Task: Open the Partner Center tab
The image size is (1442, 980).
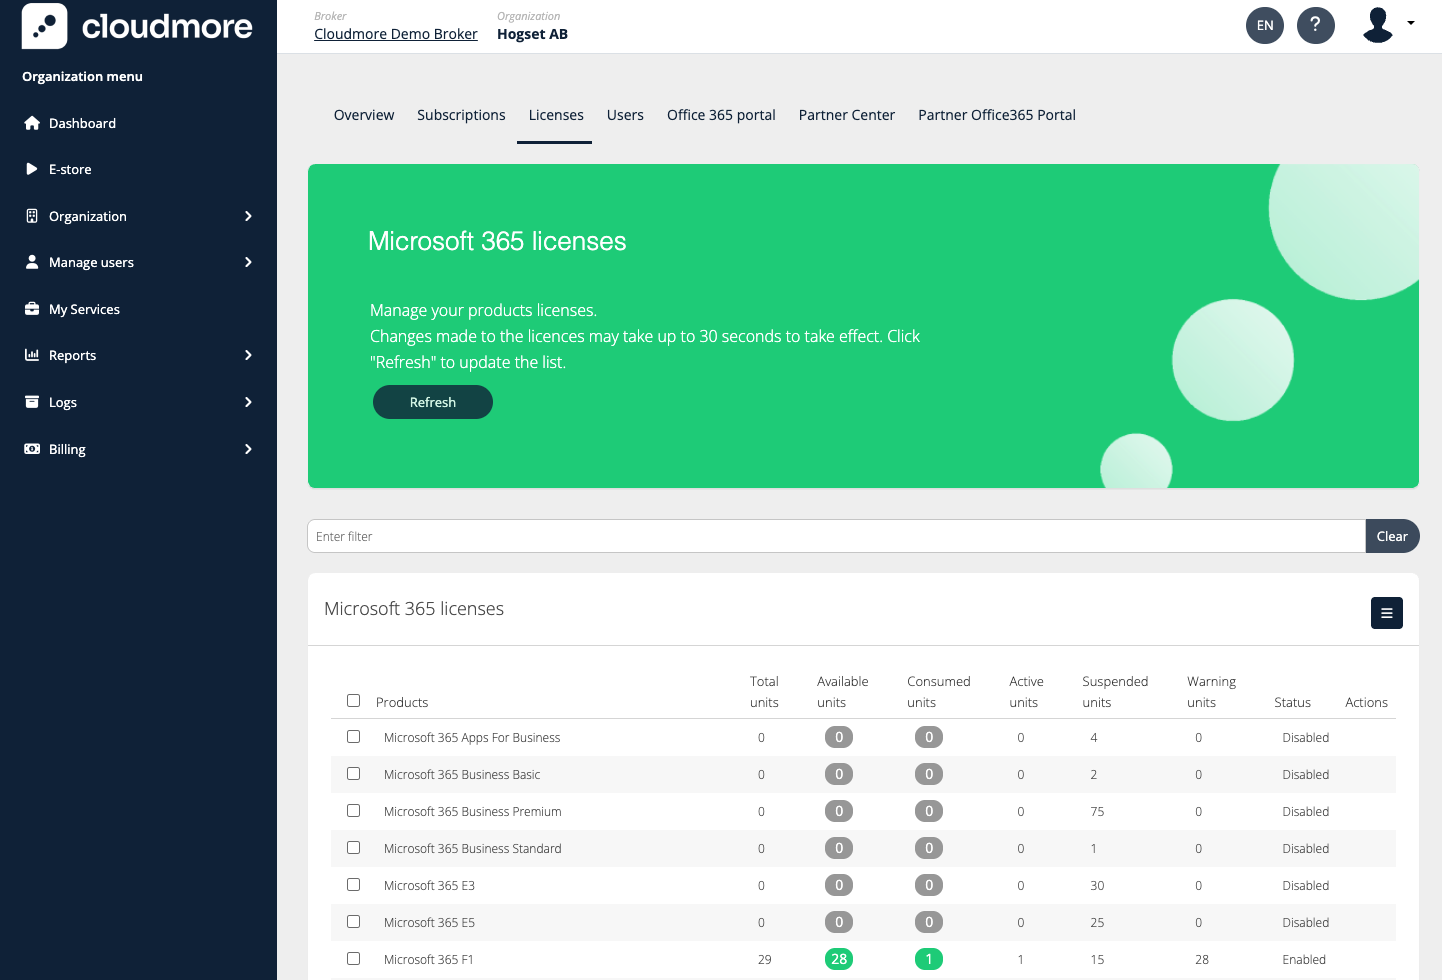Action: pos(846,115)
